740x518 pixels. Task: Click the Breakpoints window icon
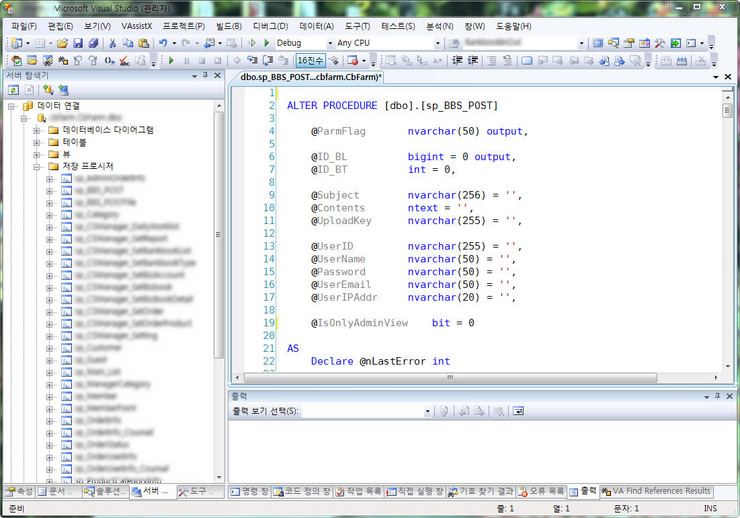click(353, 60)
